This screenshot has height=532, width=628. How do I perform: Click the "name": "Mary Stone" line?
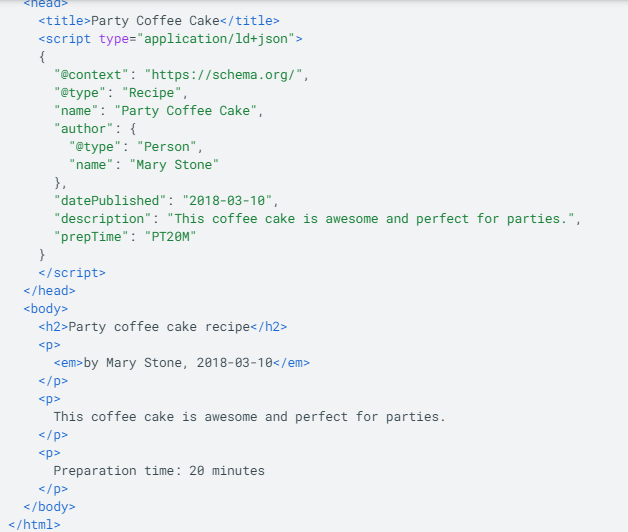click(144, 165)
